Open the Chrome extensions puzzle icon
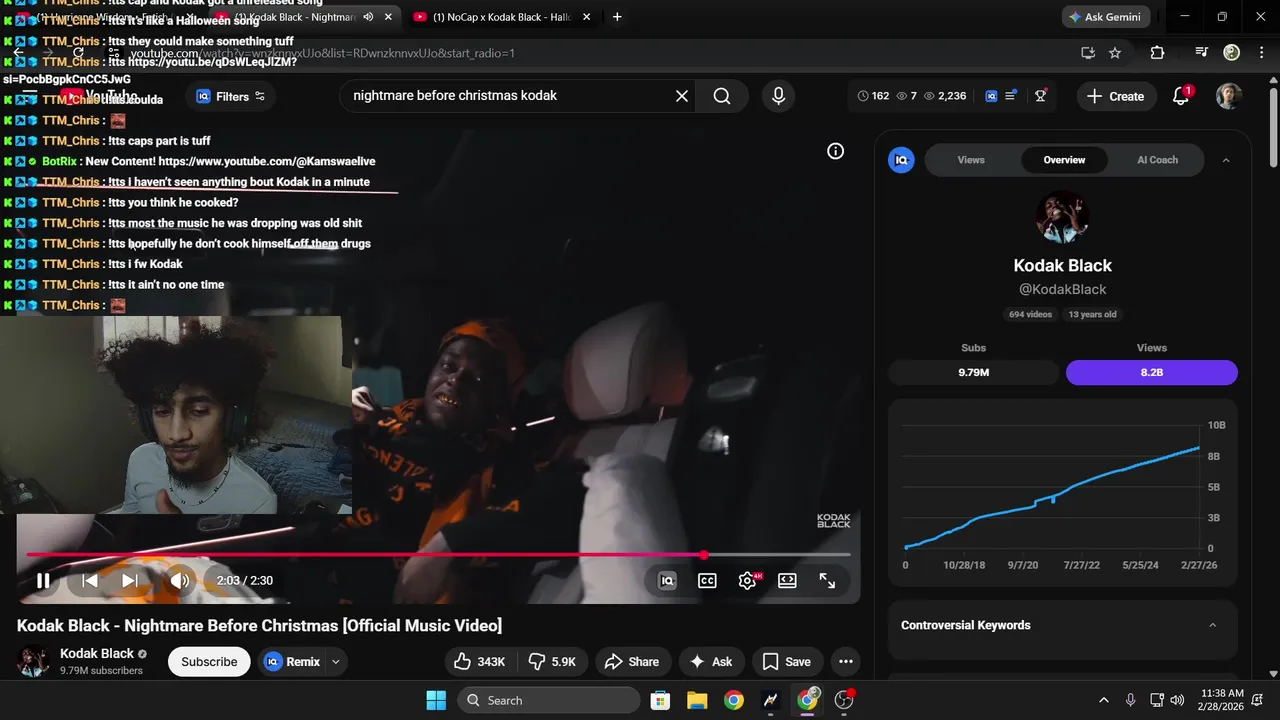1280x720 pixels. 1157,53
